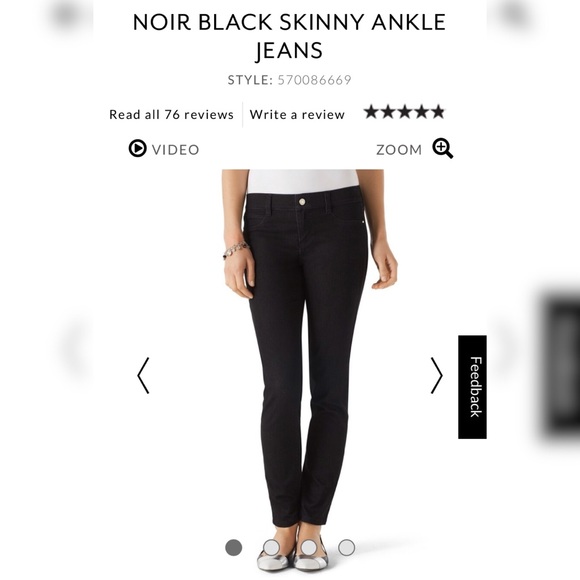Select the third carousel dot
Screen dimensions: 580x580
[309, 547]
